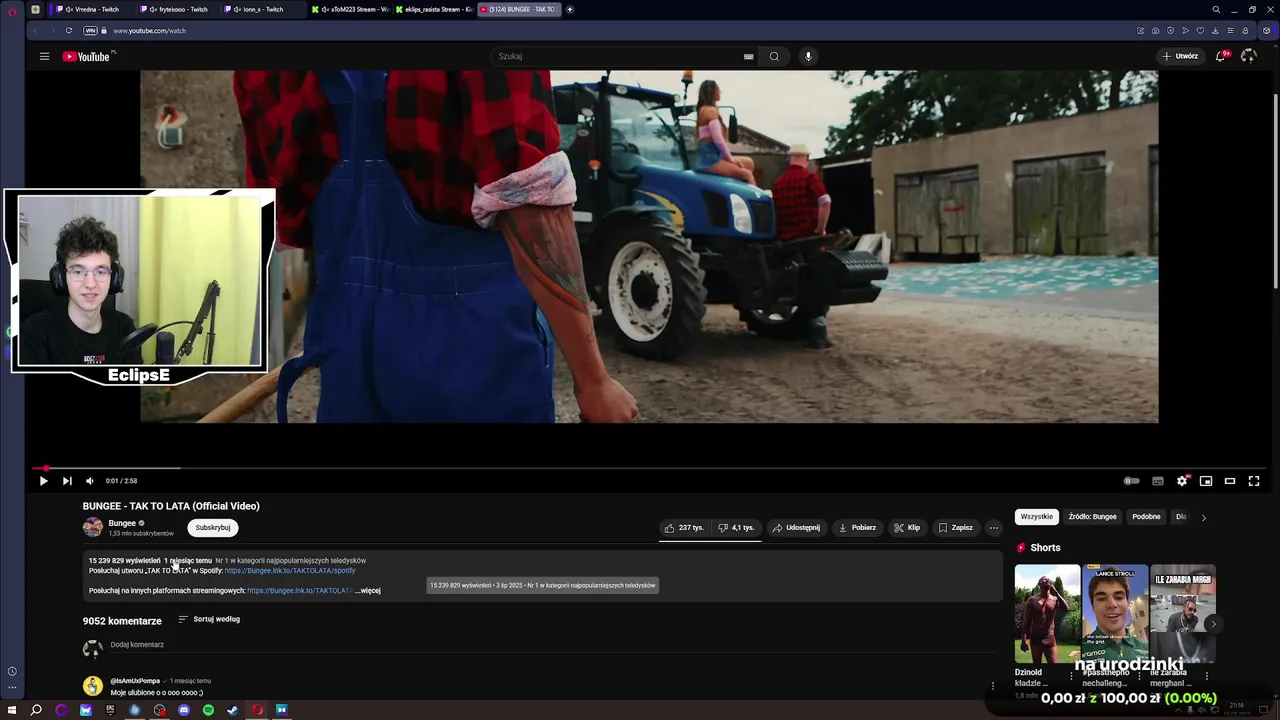
Task: Open Windows Start menu
Action: [12, 710]
